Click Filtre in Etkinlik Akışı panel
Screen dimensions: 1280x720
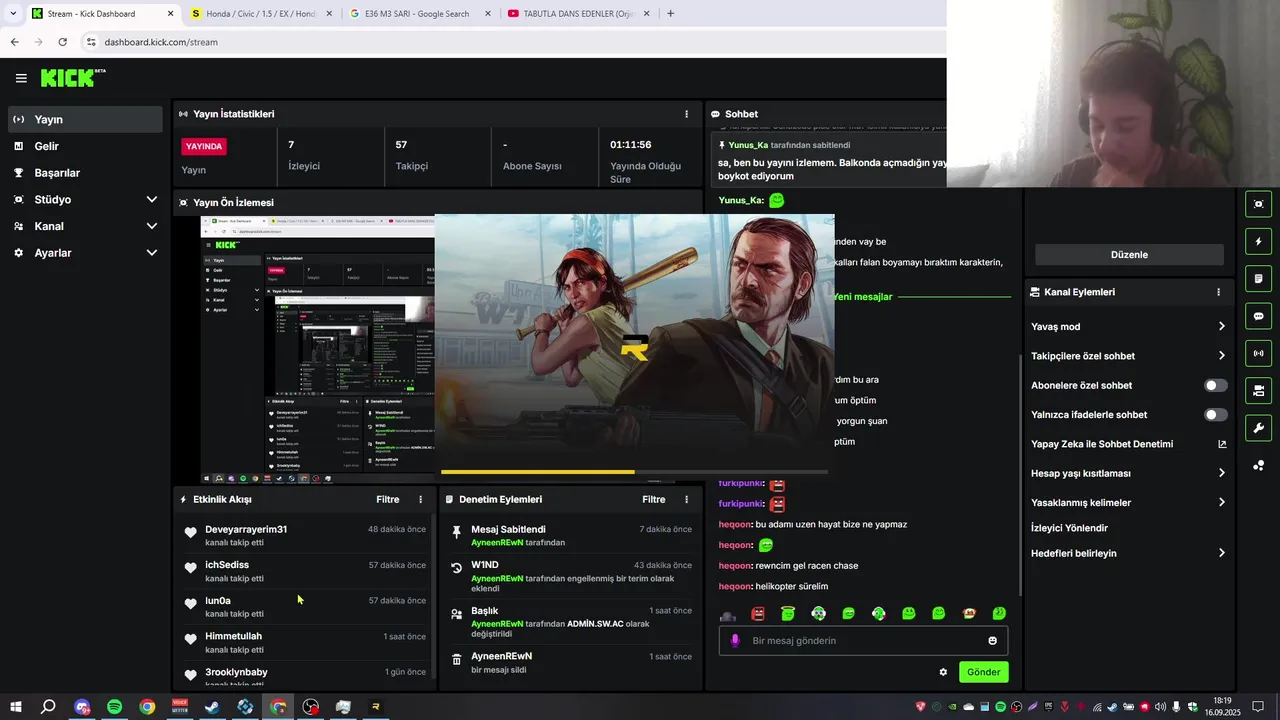pyautogui.click(x=387, y=499)
